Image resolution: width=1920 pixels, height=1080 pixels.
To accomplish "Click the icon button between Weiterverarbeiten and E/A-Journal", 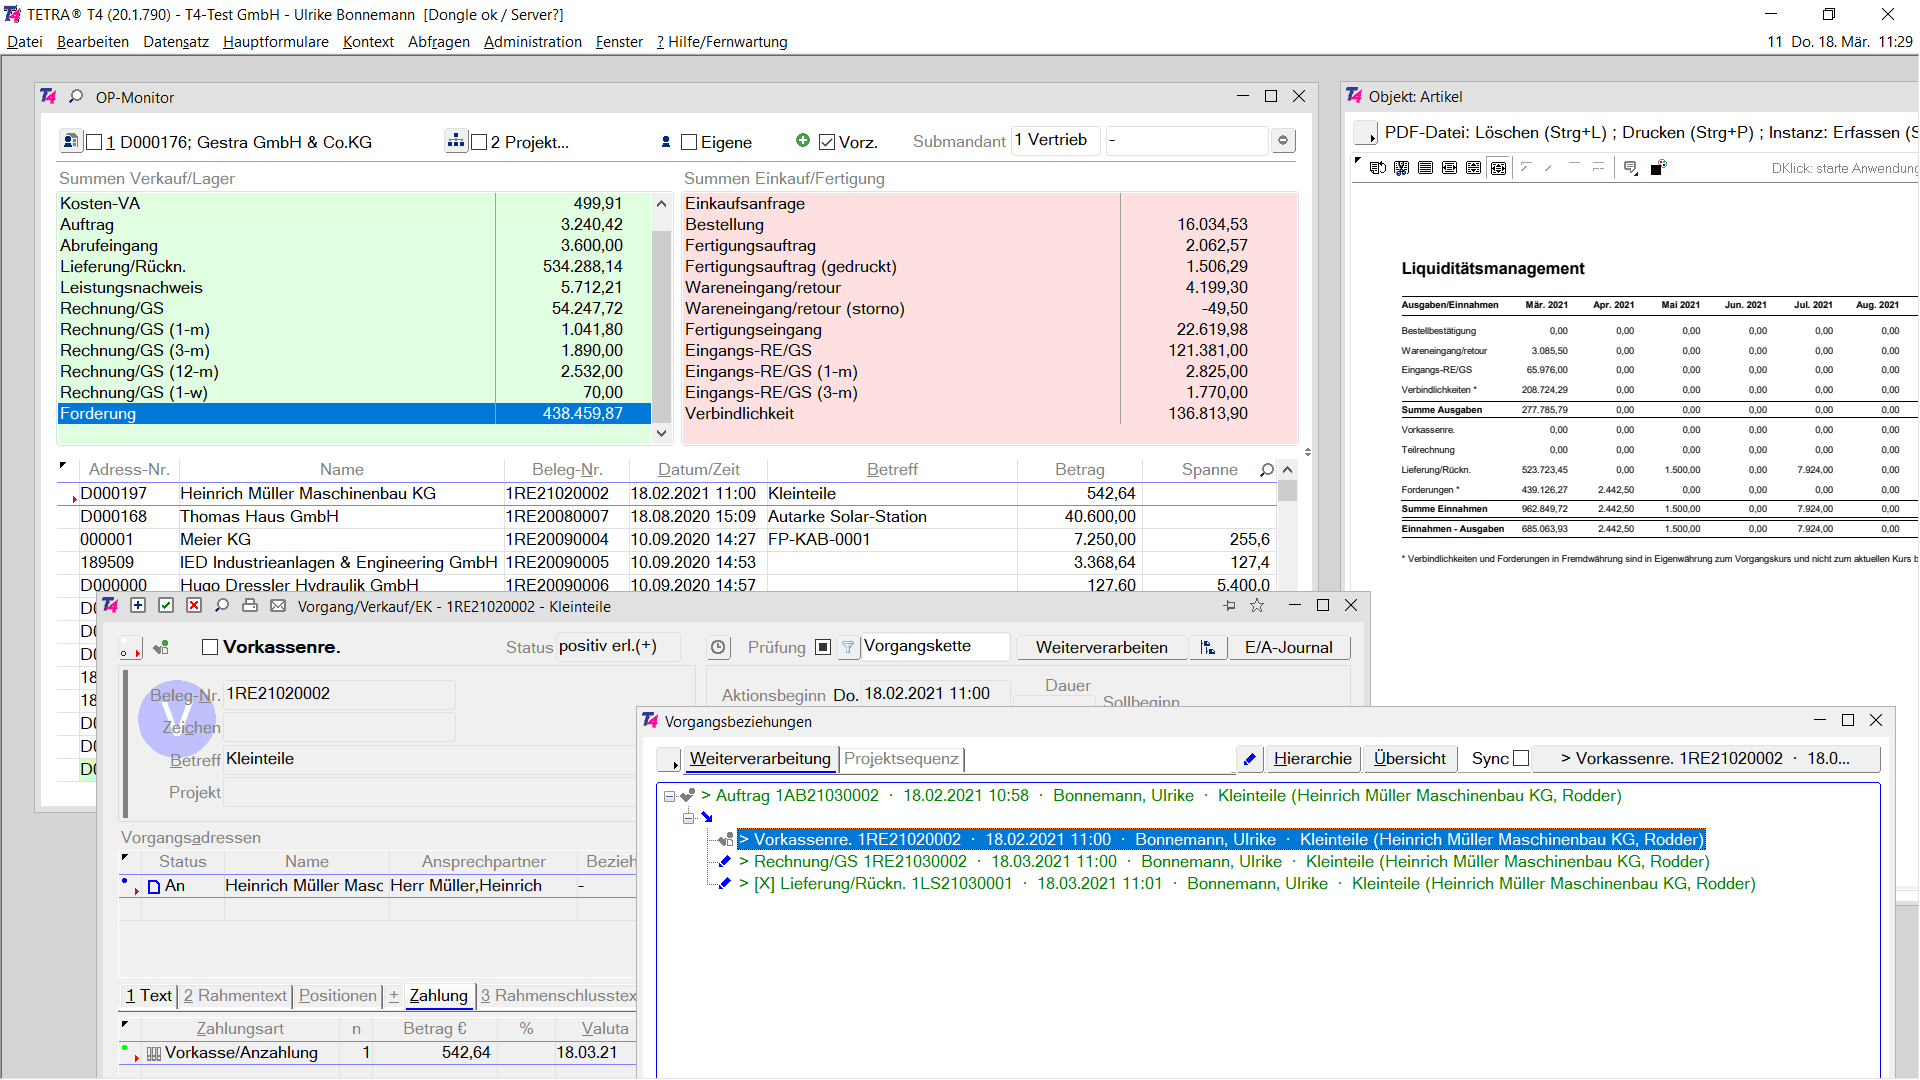I will [x=1208, y=648].
